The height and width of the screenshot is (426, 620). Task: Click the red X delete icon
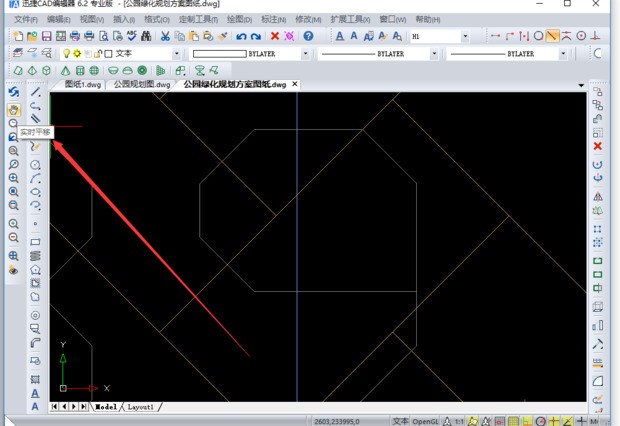pyautogui.click(x=598, y=146)
